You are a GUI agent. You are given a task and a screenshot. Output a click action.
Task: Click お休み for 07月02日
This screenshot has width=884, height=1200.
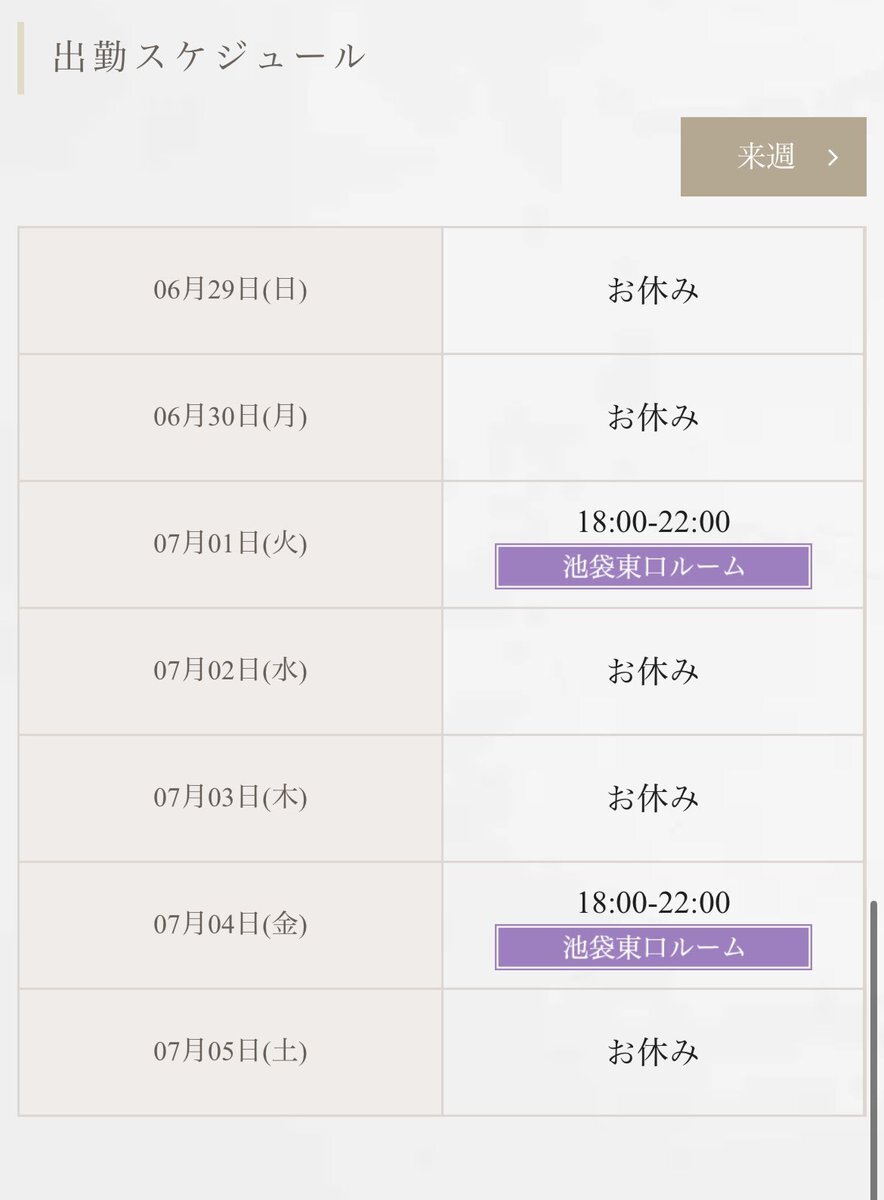653,671
